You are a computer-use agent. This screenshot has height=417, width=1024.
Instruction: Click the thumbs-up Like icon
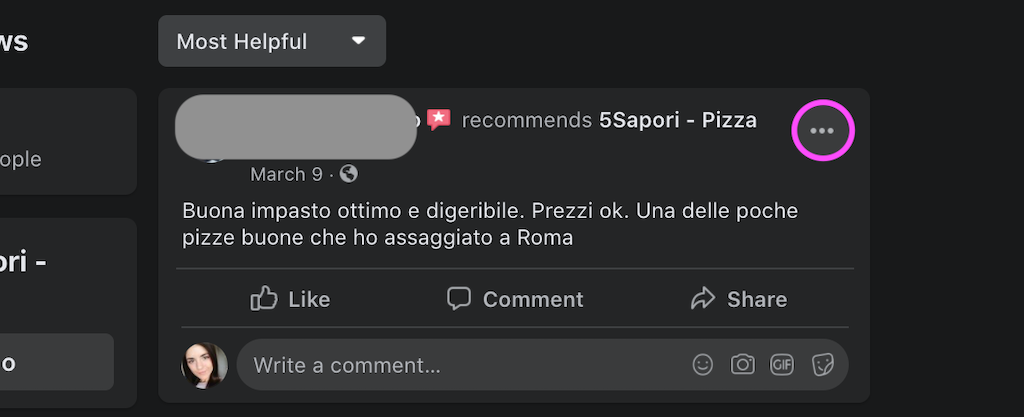tap(264, 299)
